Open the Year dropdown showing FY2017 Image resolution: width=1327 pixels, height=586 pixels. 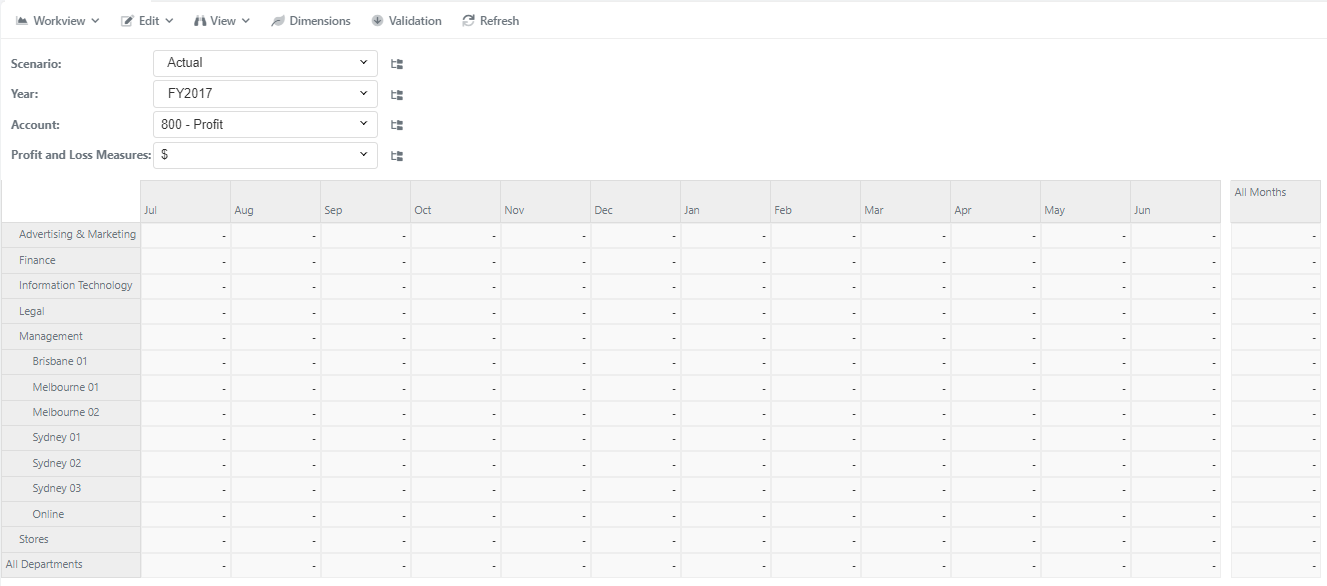click(265, 94)
